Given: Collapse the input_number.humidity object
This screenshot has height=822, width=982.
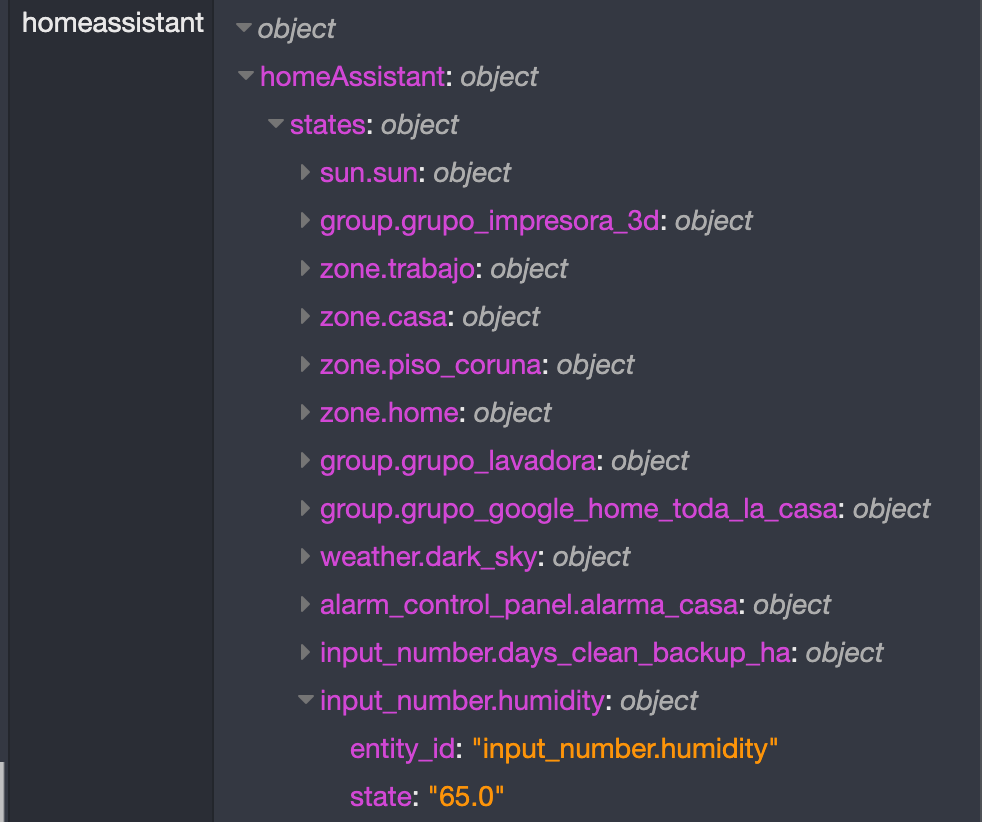Looking at the screenshot, I should tap(305, 700).
